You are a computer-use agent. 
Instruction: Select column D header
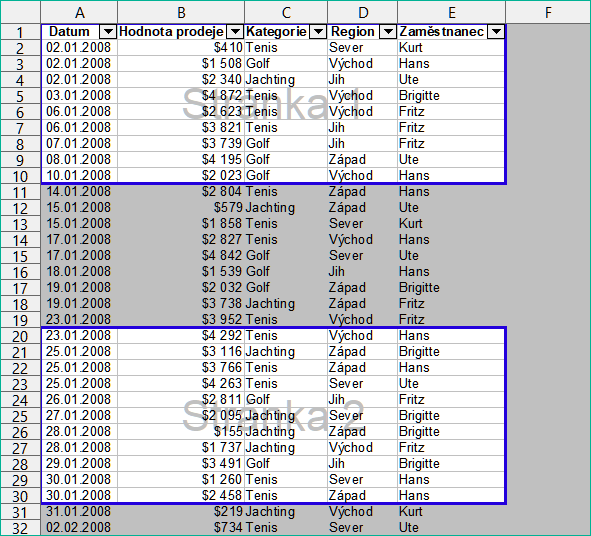(x=363, y=12)
